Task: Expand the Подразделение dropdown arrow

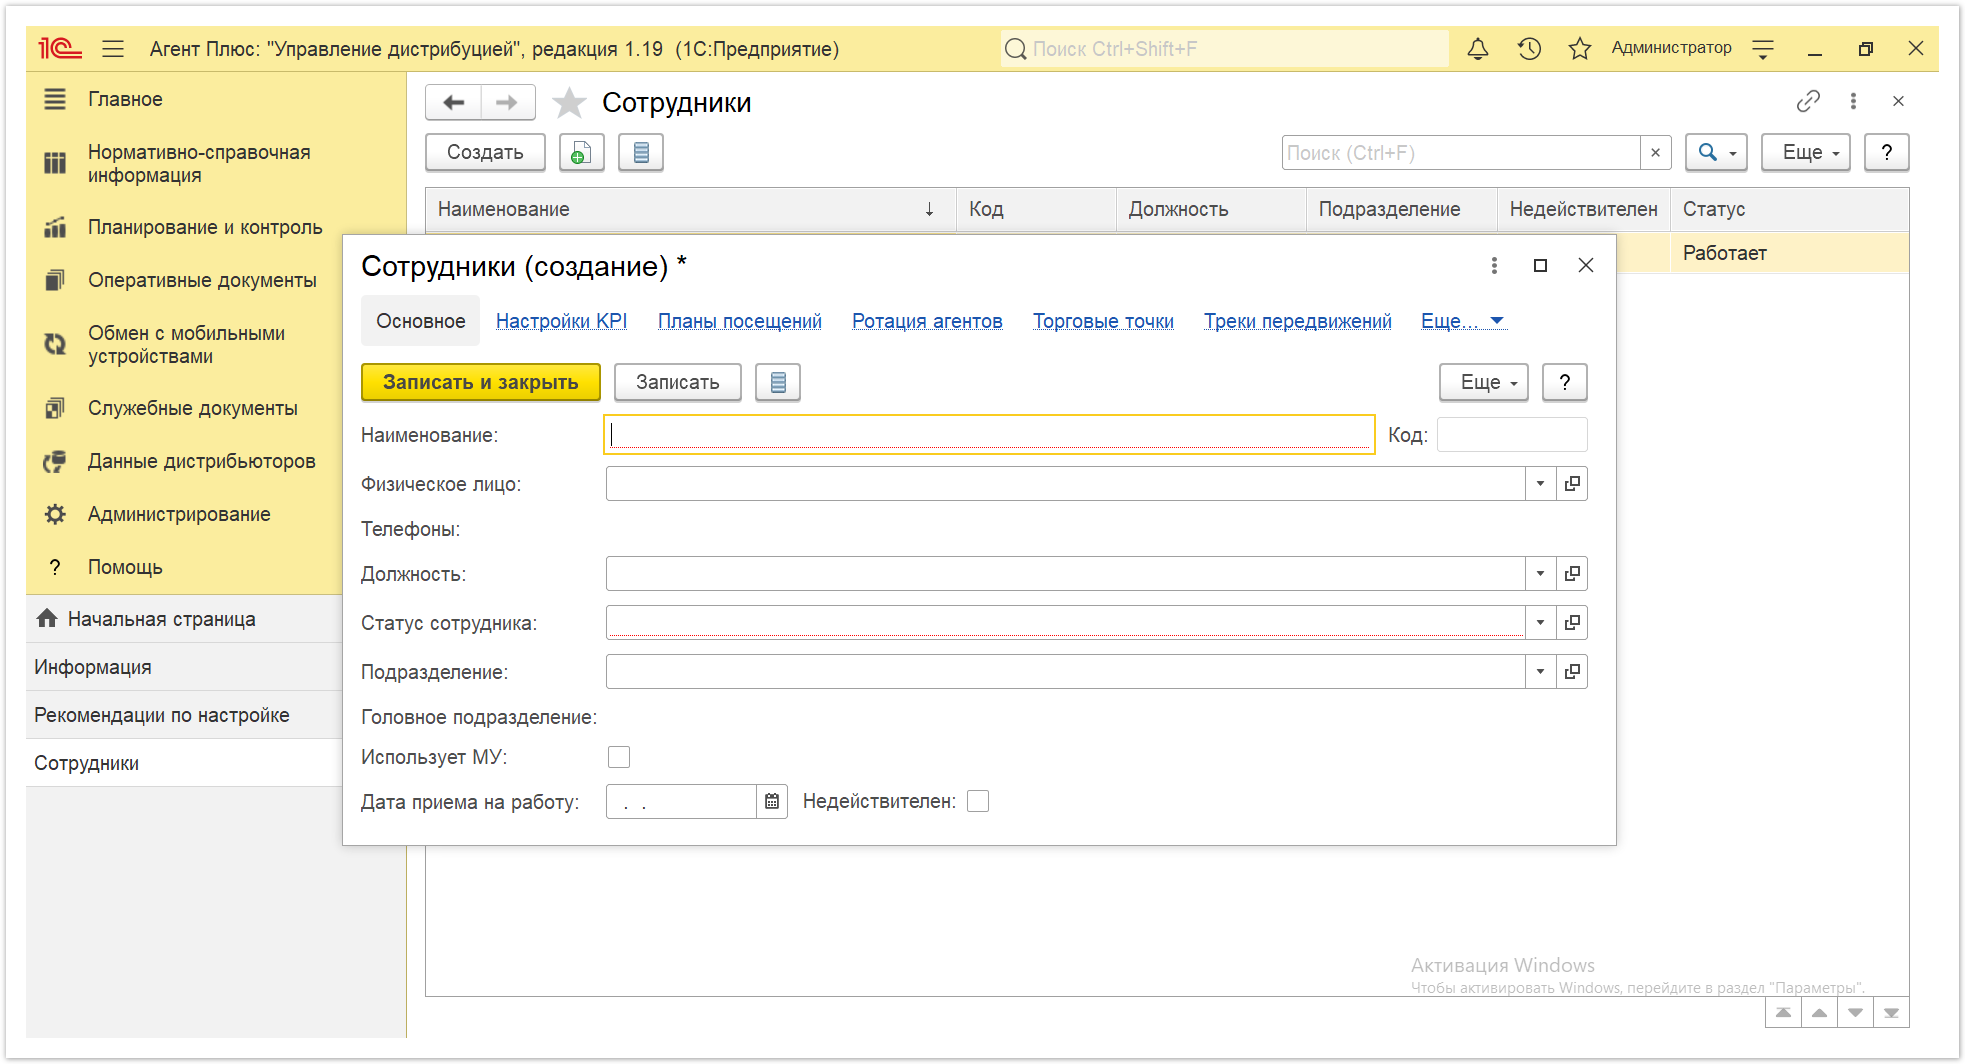Action: pos(1540,672)
